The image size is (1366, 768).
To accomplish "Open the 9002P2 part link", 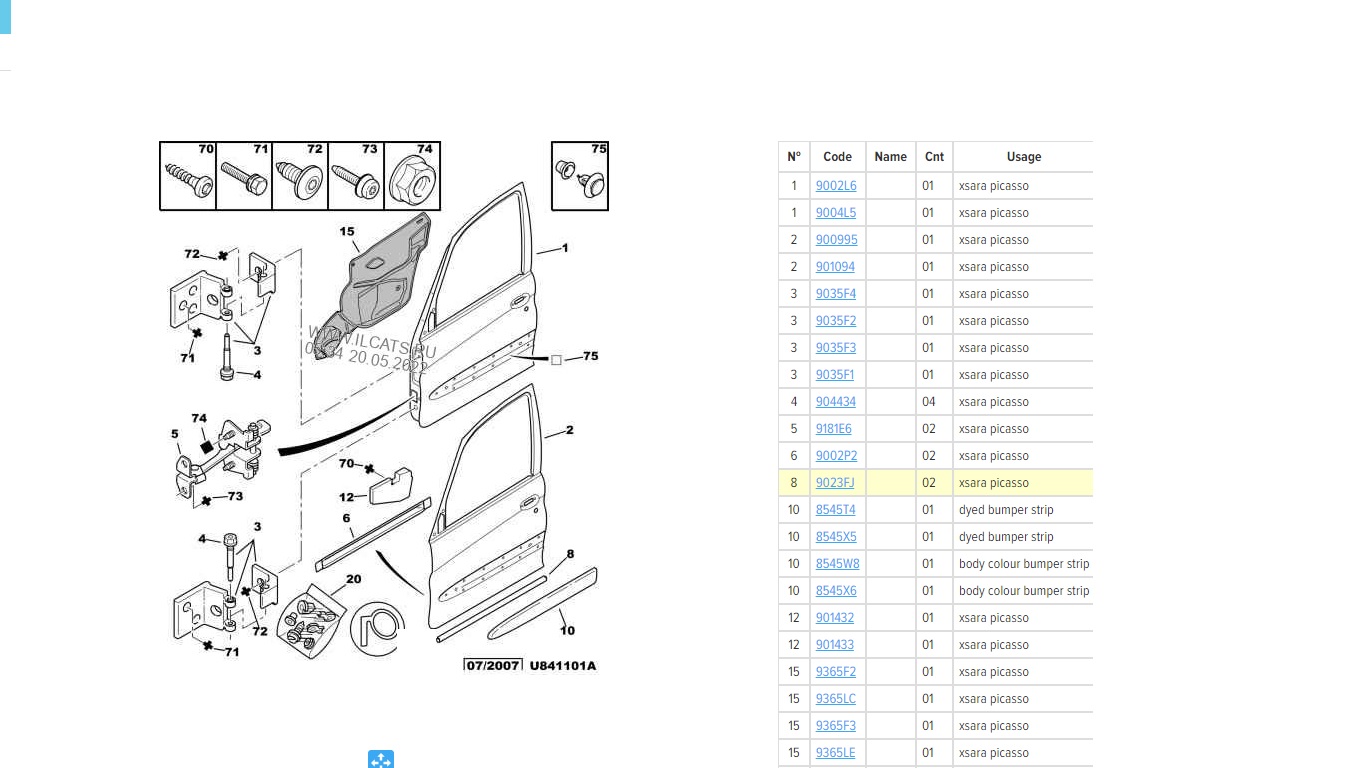I will point(836,456).
